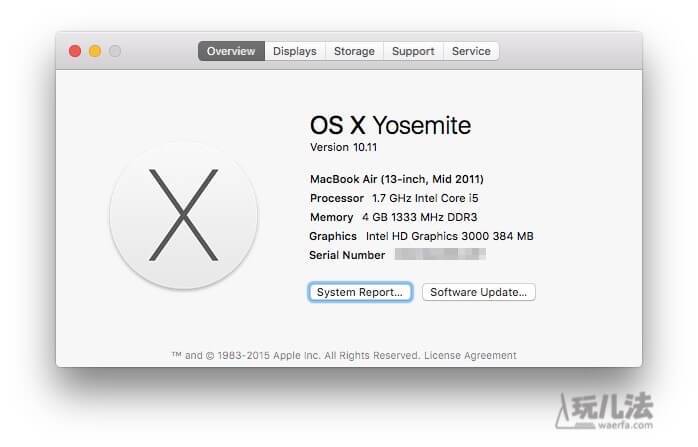Image resolution: width=698 pixels, height=447 pixels.
Task: Open the Storage tab
Action: pyautogui.click(x=354, y=51)
